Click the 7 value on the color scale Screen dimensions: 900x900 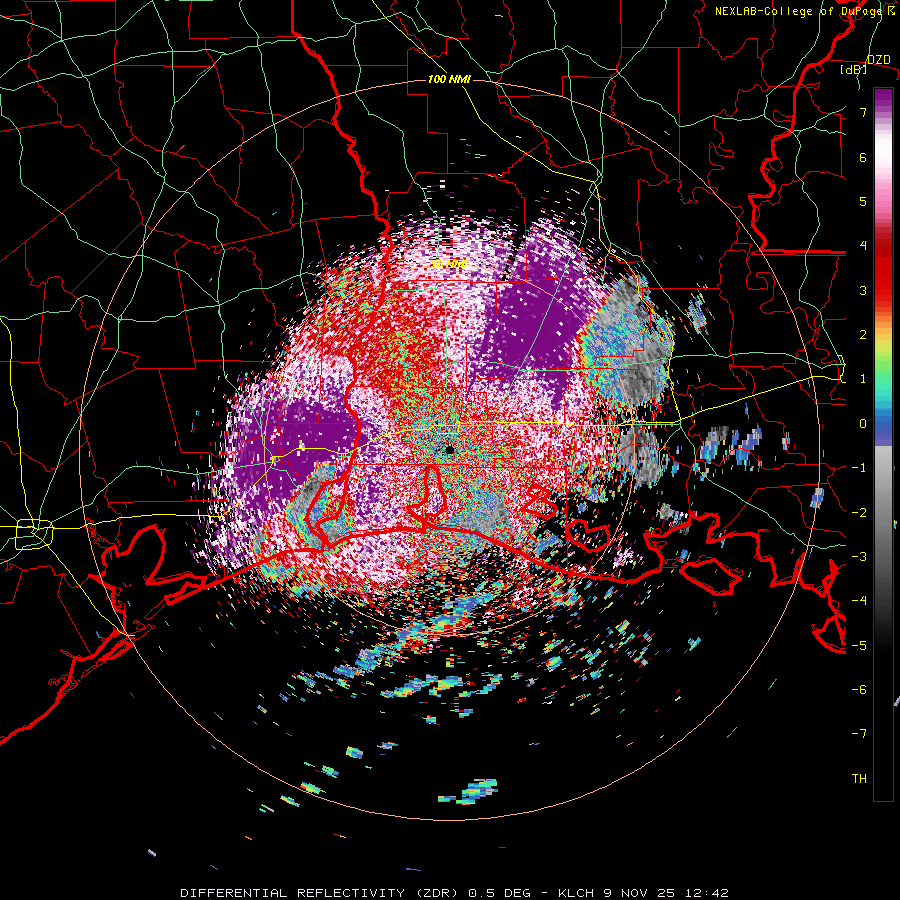(863, 112)
